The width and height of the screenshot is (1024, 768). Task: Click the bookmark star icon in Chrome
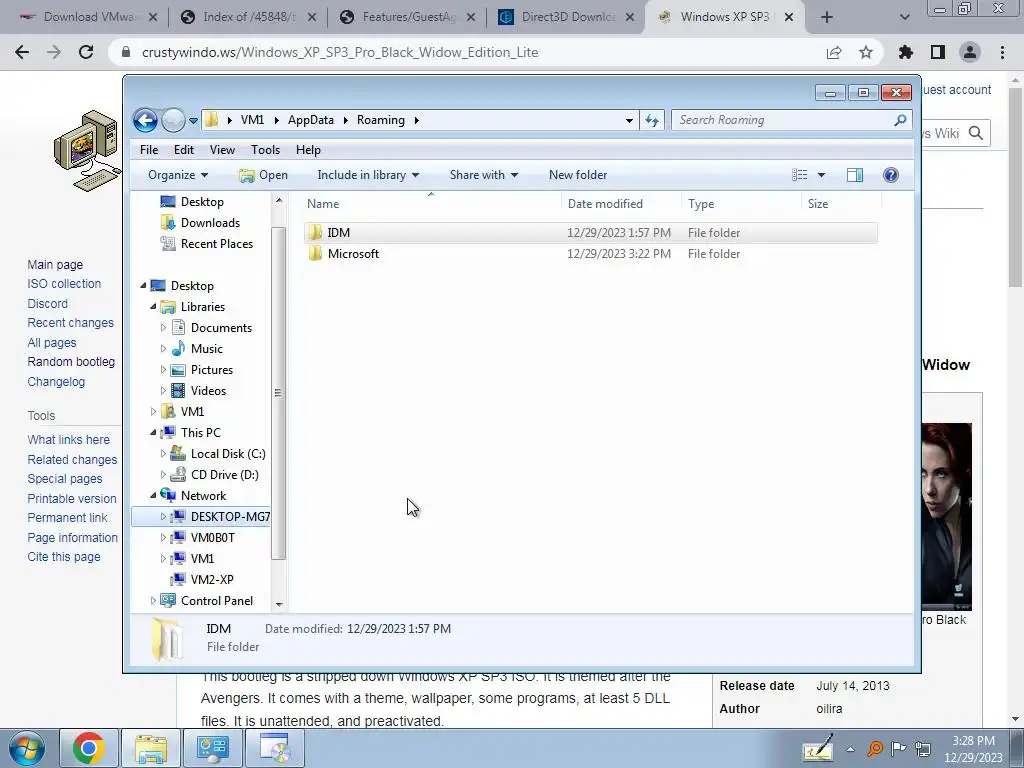click(x=866, y=52)
